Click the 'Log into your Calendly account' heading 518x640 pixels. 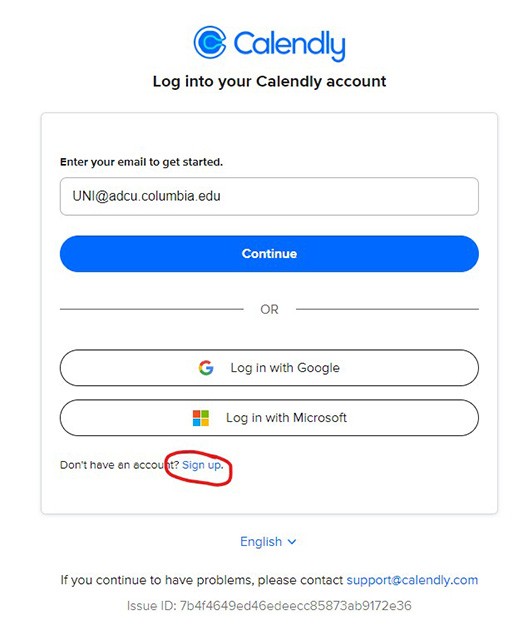pyautogui.click(x=269, y=82)
